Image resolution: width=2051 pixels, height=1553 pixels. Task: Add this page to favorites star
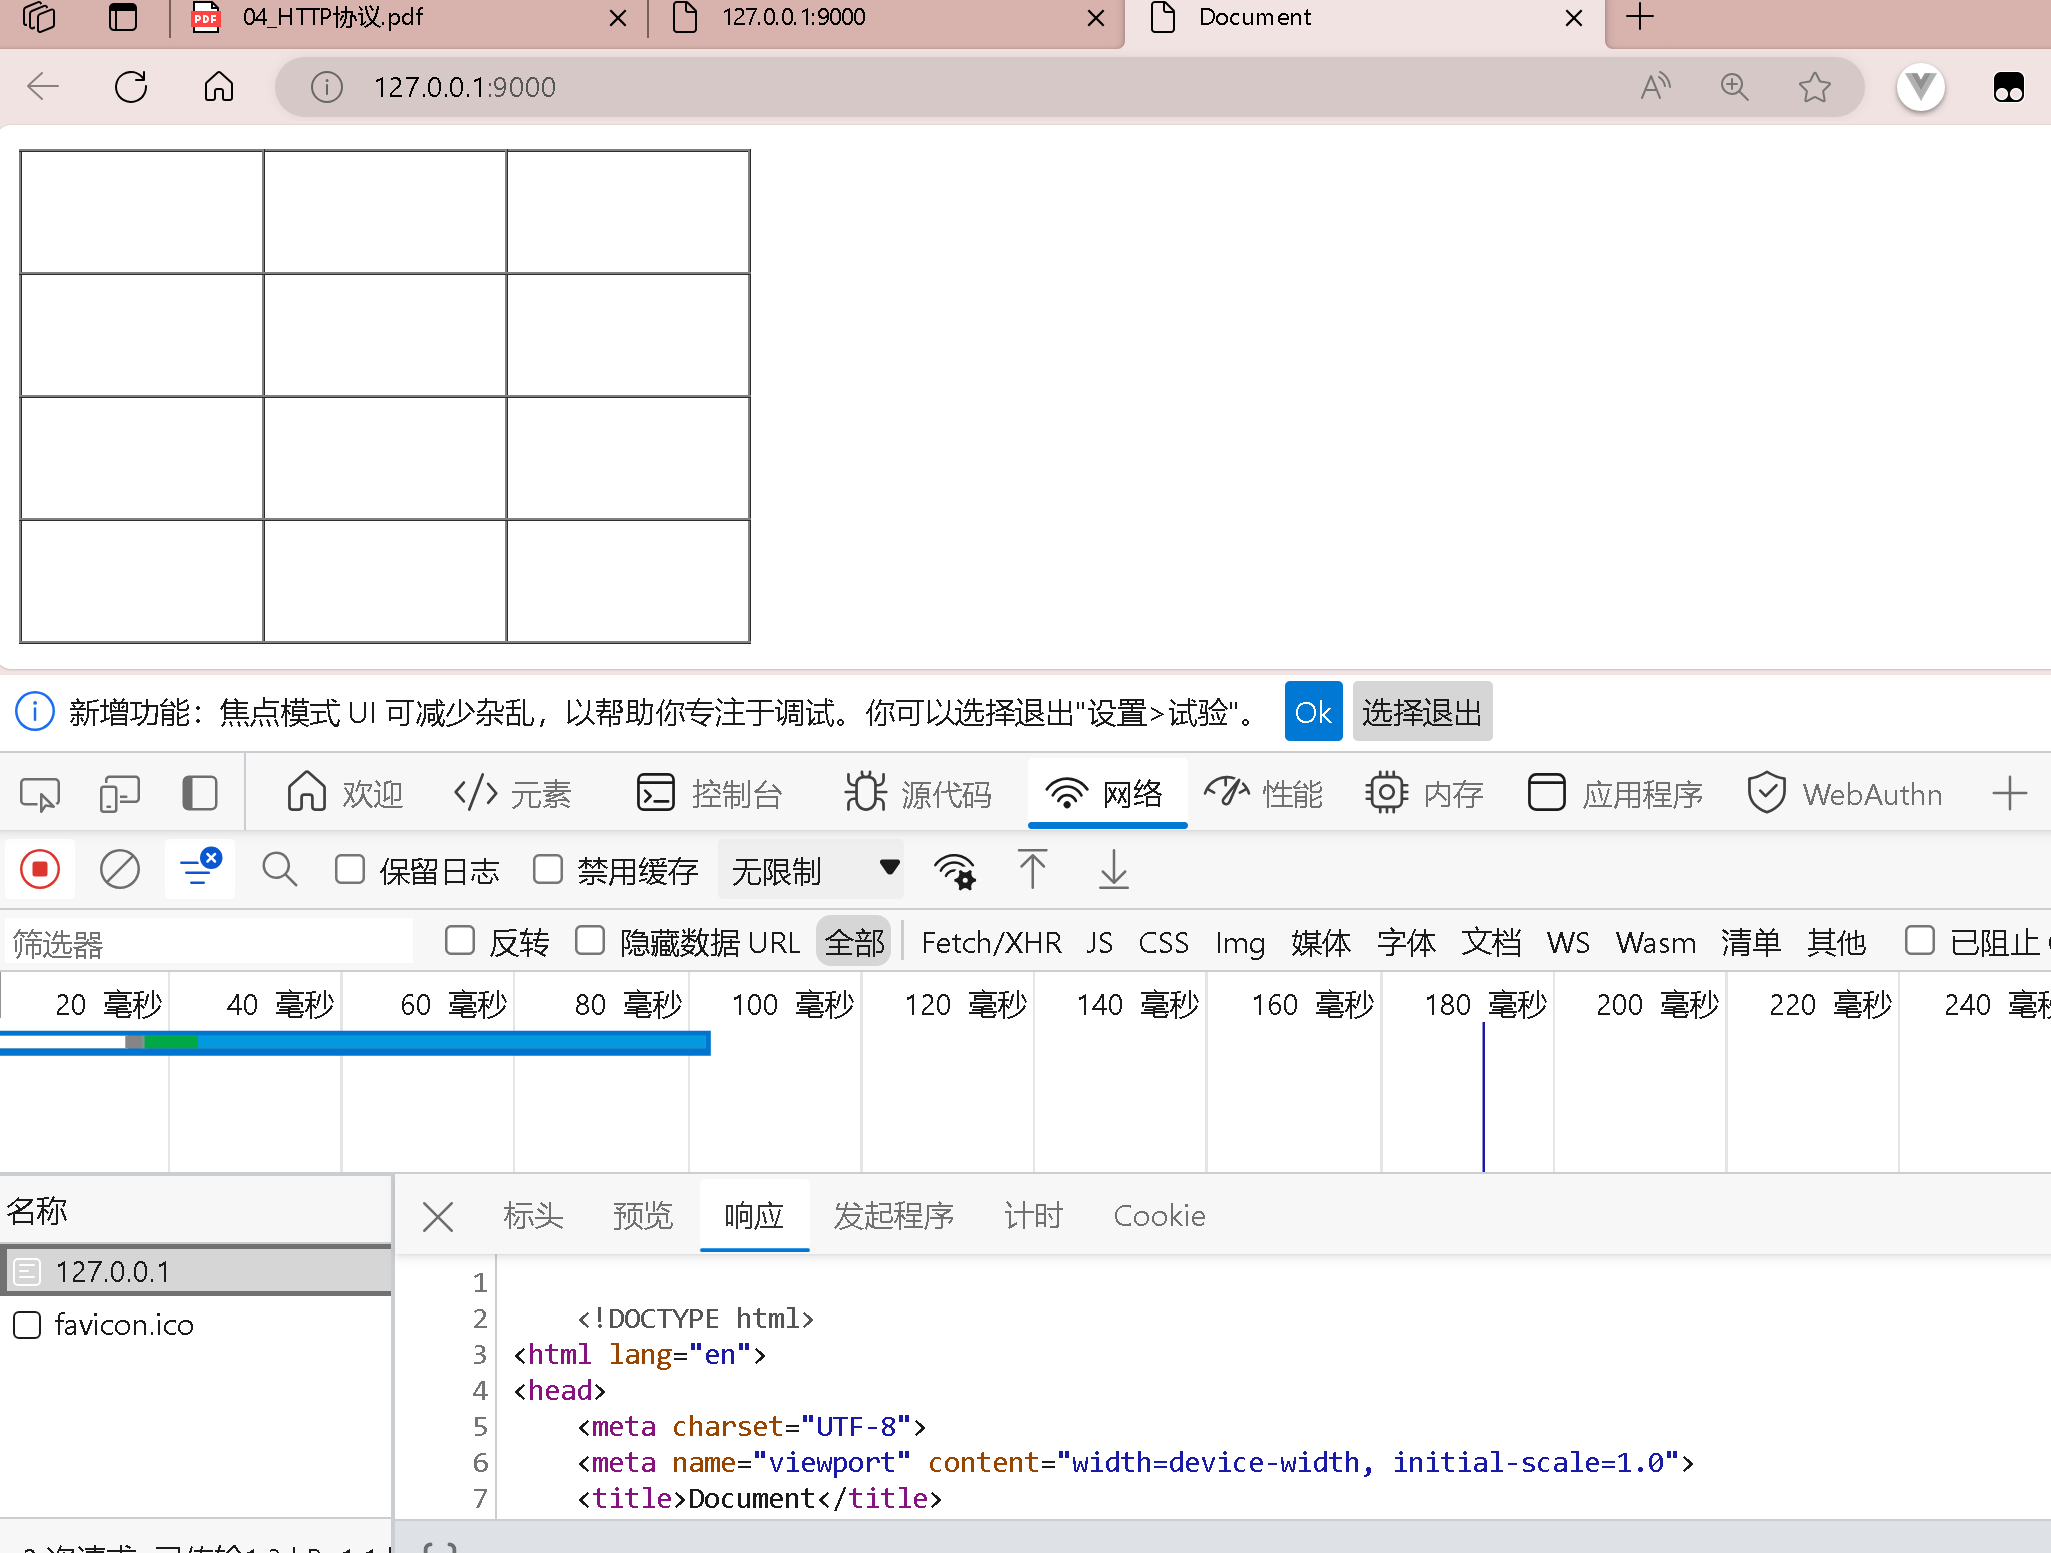coord(1814,87)
